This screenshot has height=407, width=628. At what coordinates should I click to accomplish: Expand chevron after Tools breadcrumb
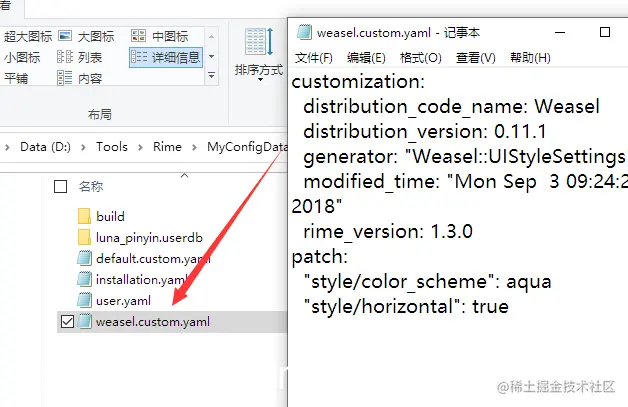140,147
